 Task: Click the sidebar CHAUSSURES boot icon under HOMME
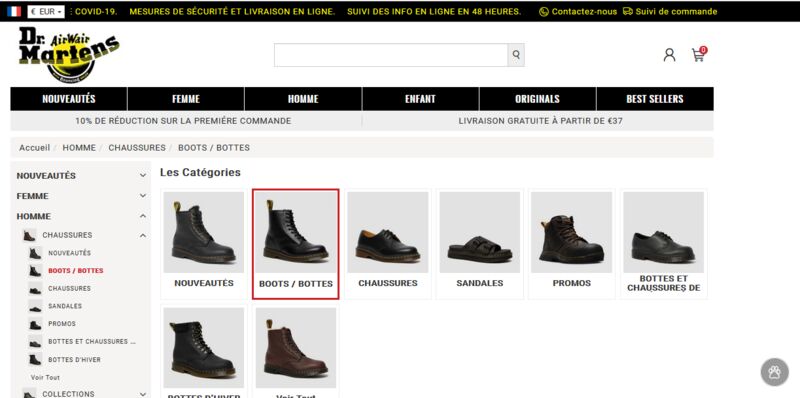coord(30,235)
